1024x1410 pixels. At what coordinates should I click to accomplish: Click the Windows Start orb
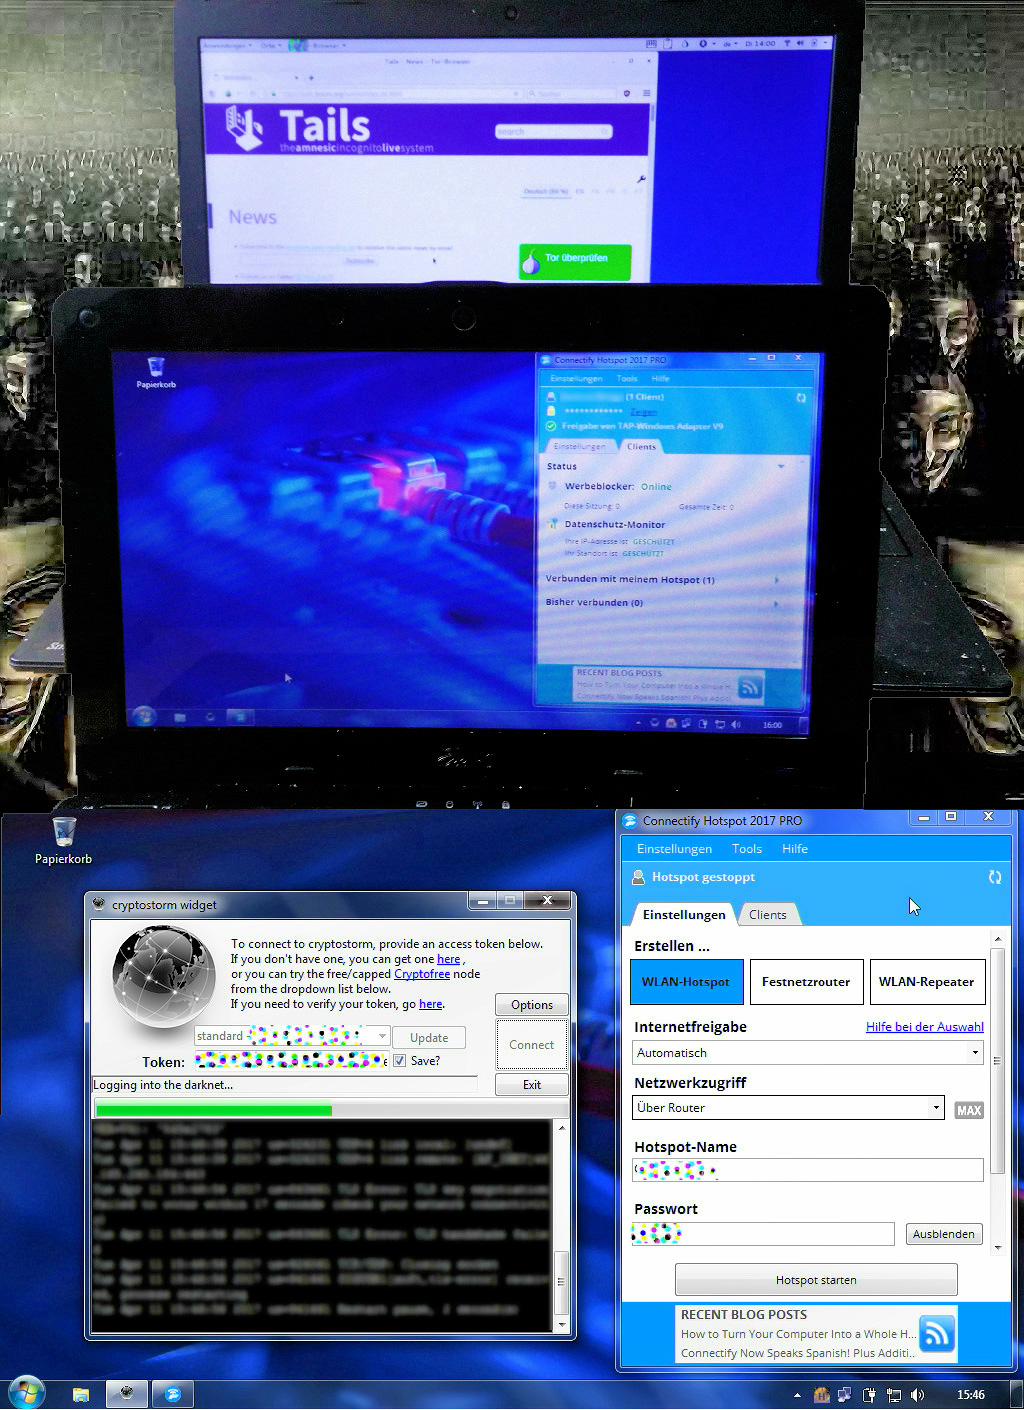point(26,1392)
